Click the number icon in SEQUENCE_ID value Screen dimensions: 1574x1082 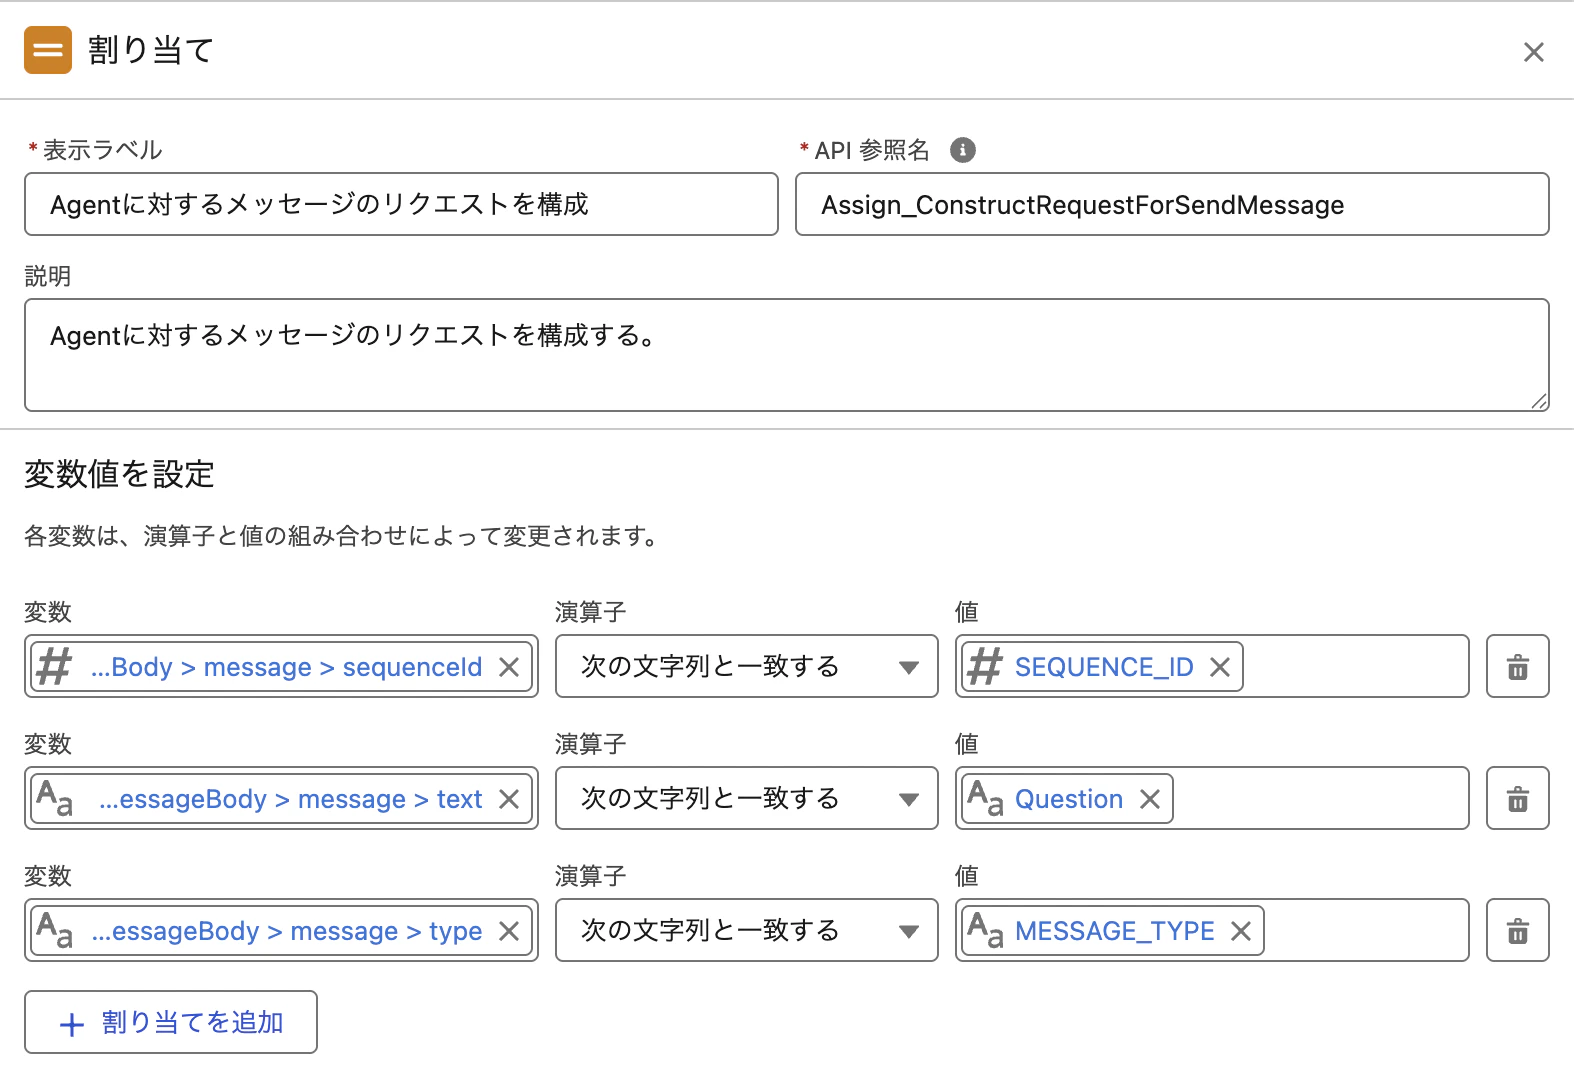[x=985, y=666]
